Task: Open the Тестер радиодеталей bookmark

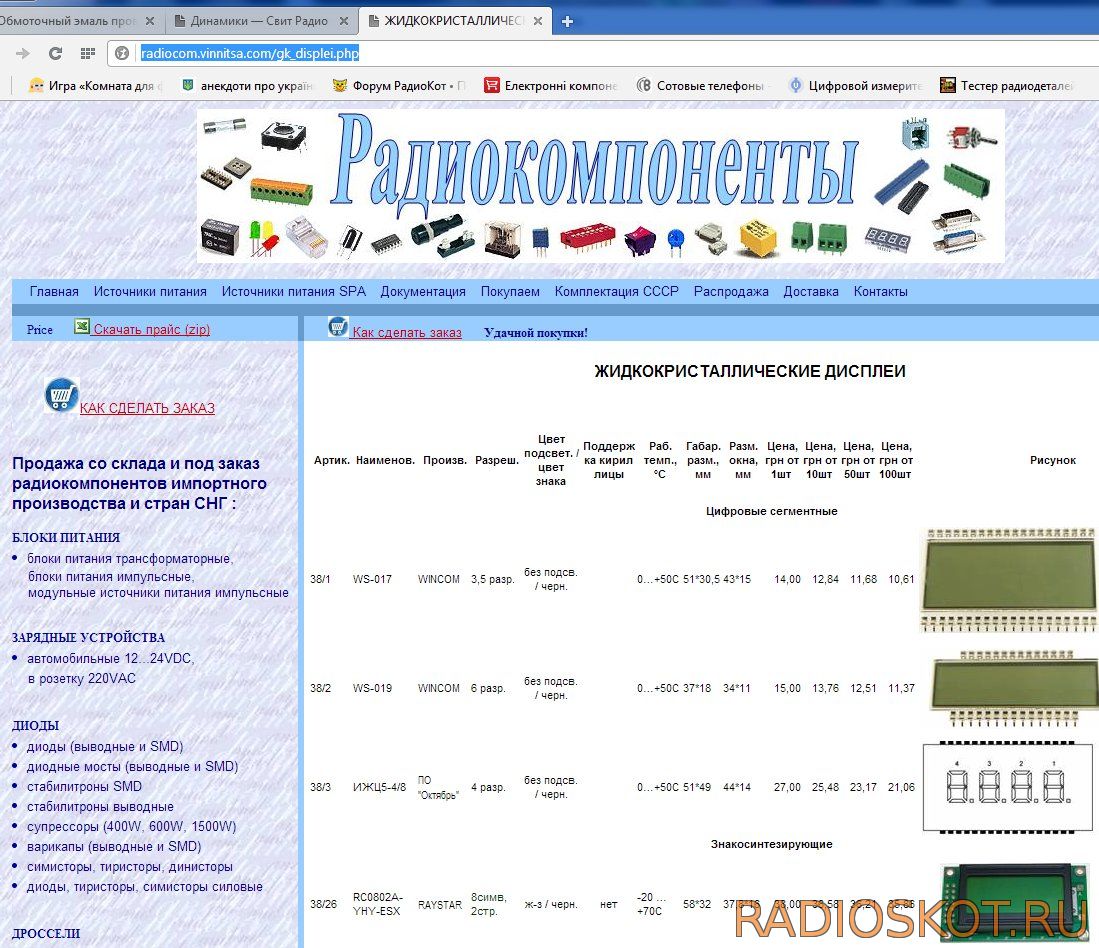Action: (1006, 85)
